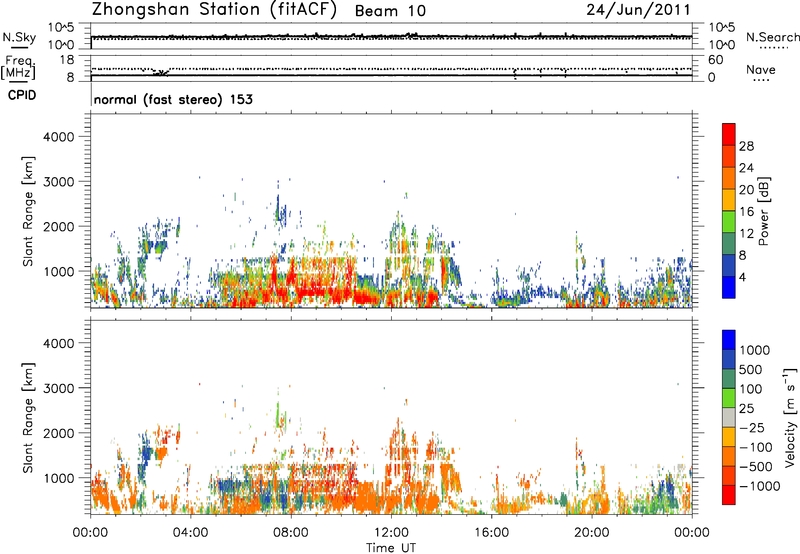Click the "12" power colorbar label

[746, 234]
